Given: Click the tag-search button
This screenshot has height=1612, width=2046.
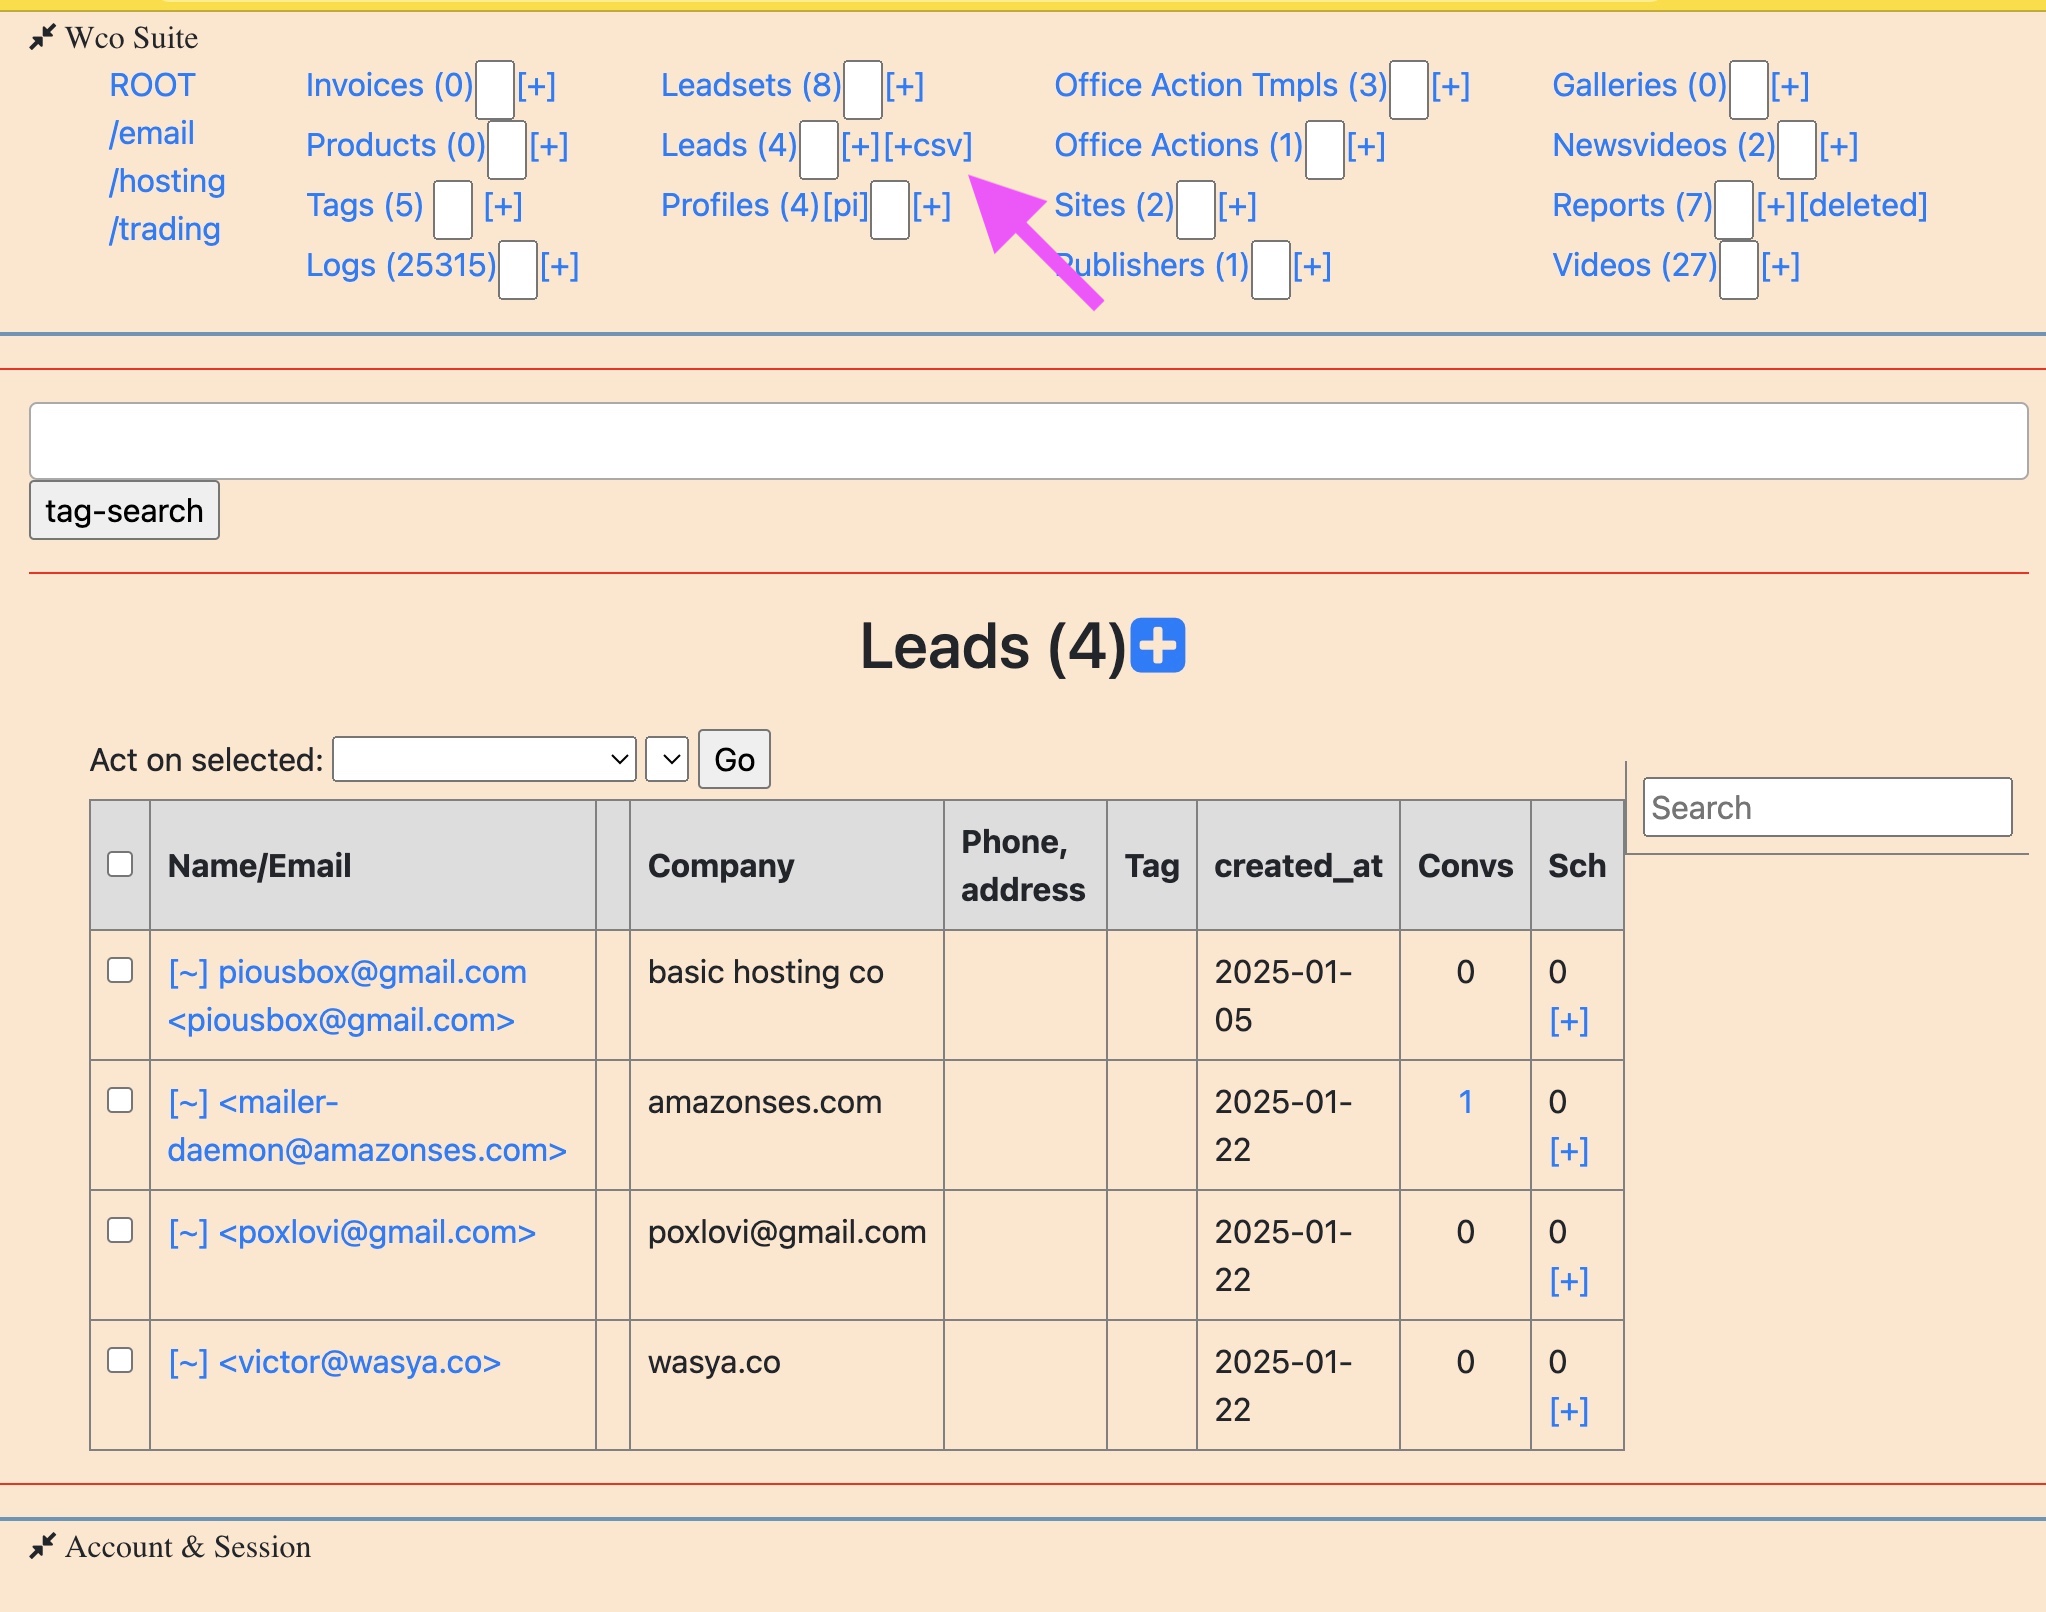Looking at the screenshot, I should click(123, 510).
